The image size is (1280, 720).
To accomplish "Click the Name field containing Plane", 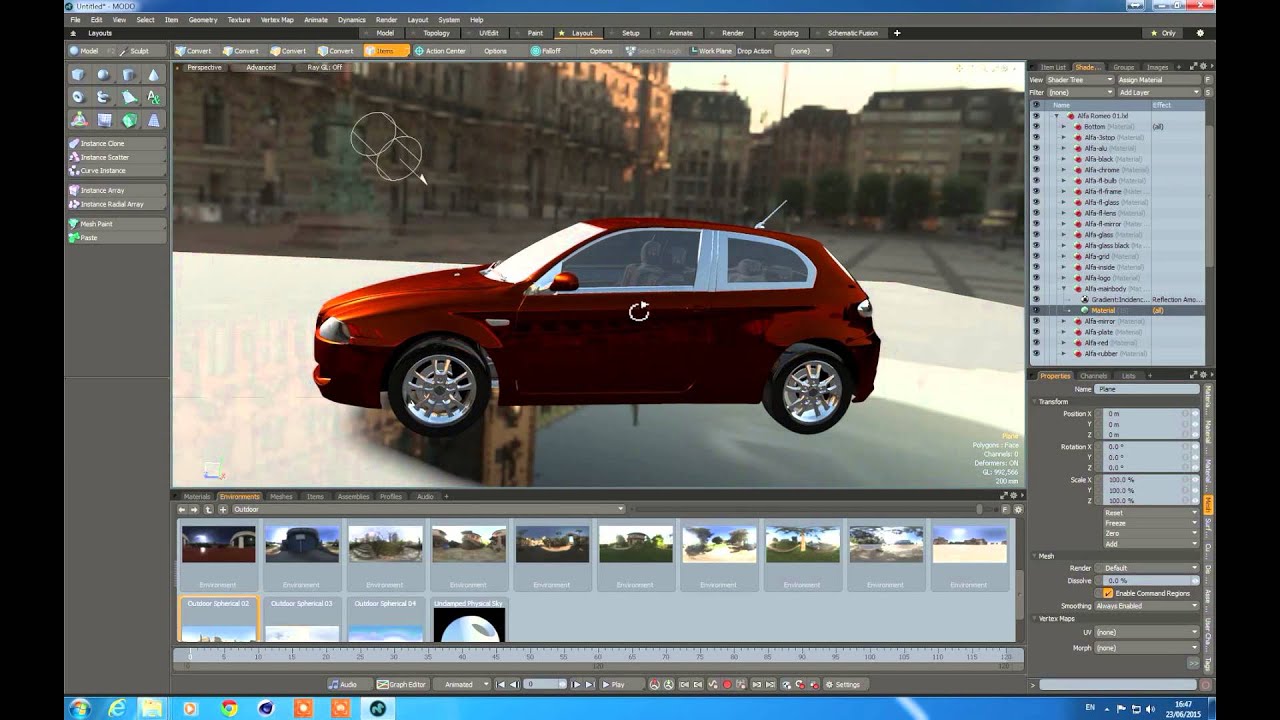I will tap(1146, 389).
